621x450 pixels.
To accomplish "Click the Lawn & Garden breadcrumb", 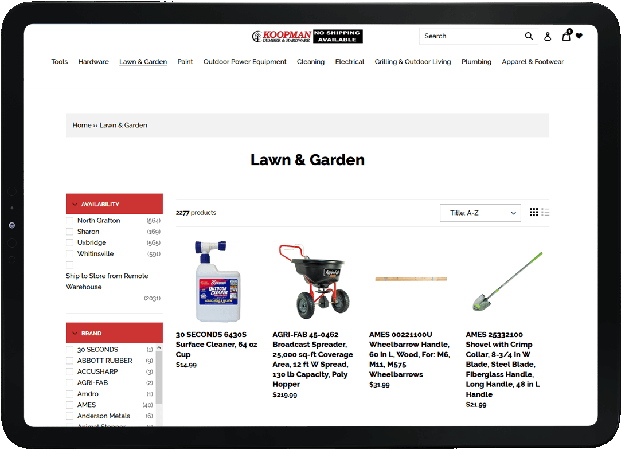I will (123, 125).
